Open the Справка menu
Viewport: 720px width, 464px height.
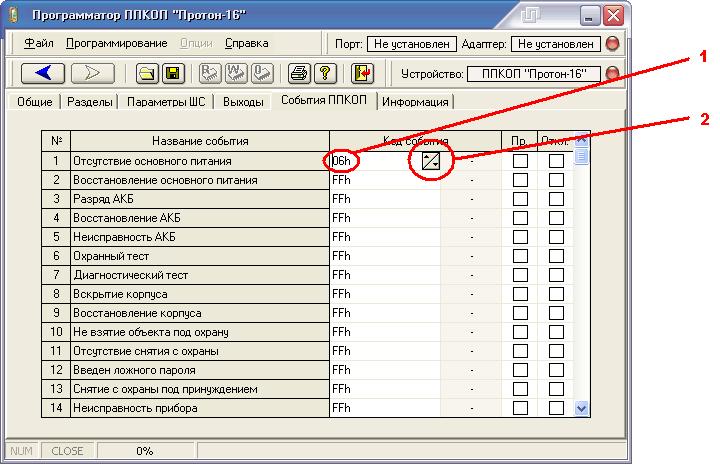(x=247, y=43)
